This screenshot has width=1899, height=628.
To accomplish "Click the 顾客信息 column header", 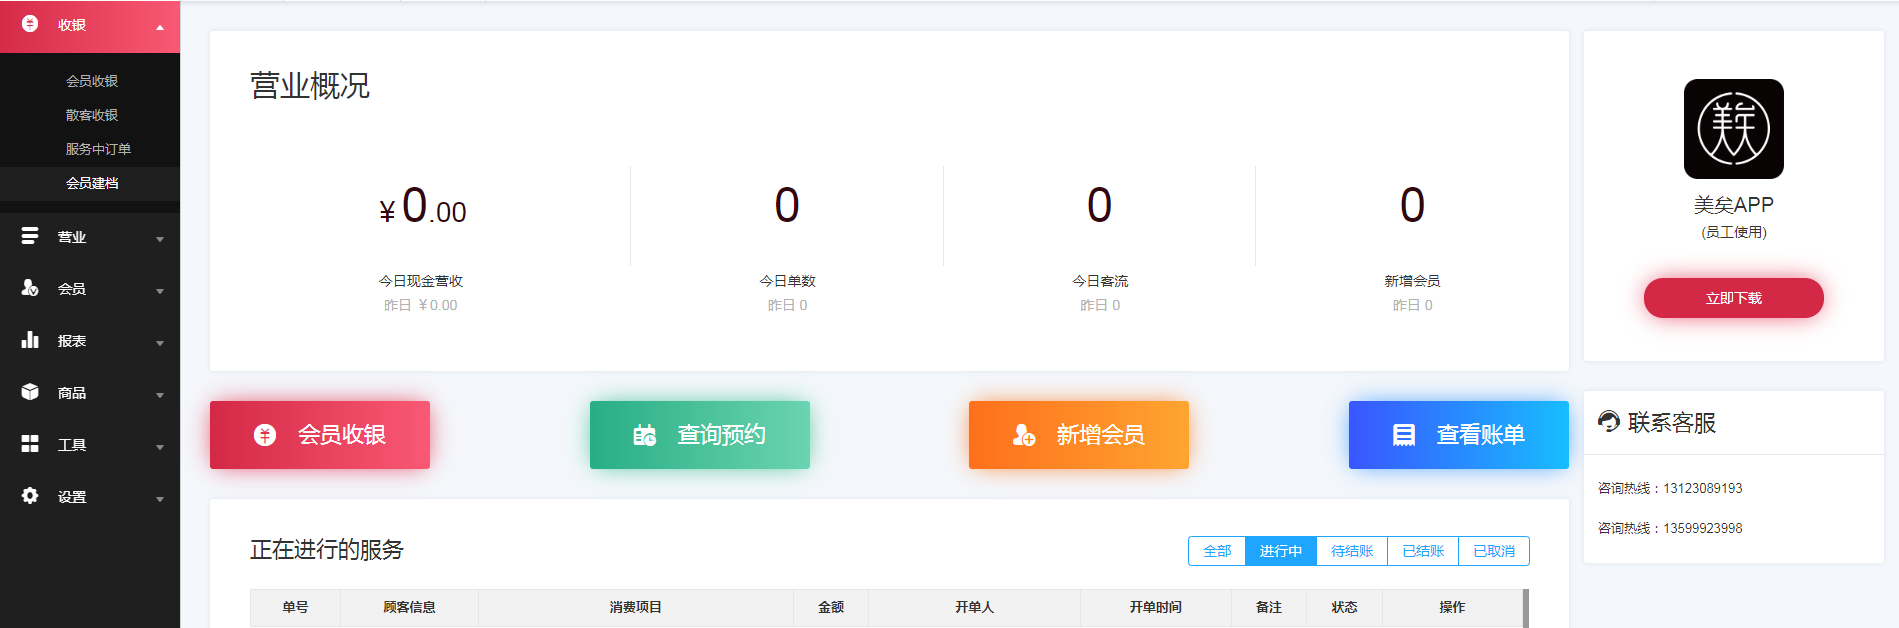I will point(409,607).
